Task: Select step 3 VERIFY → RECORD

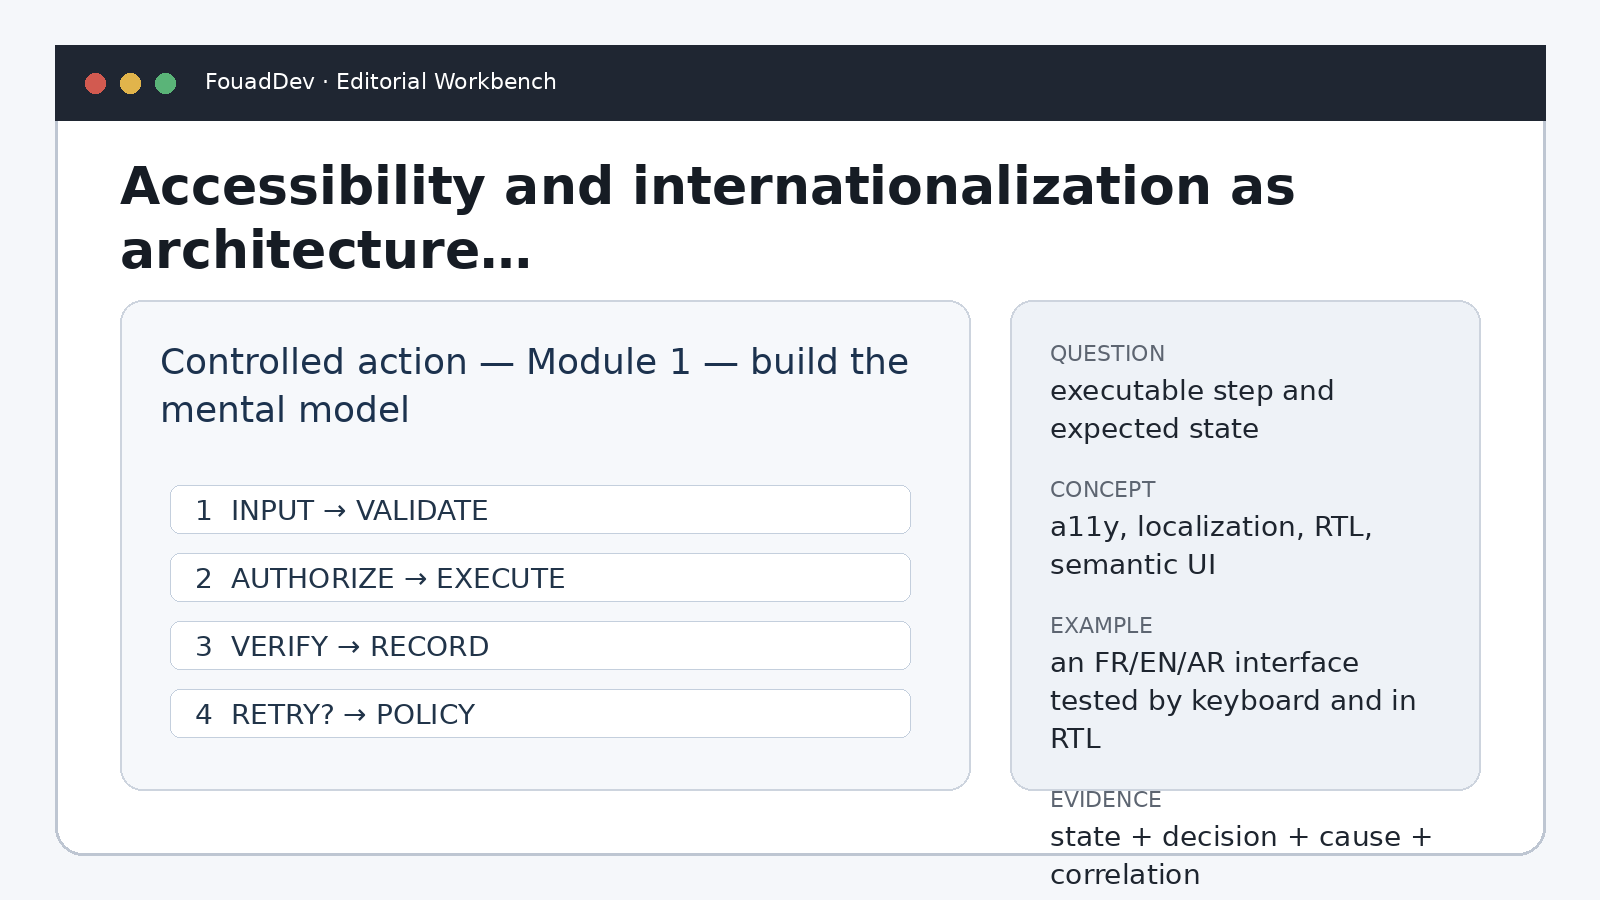Action: coord(540,646)
